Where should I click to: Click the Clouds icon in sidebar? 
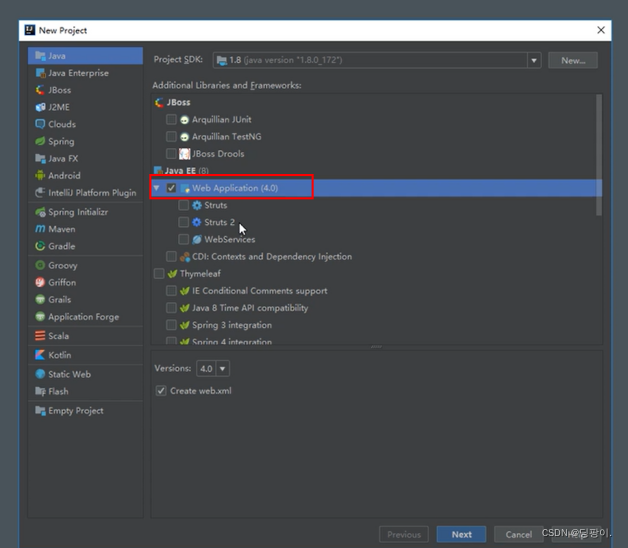click(40, 124)
